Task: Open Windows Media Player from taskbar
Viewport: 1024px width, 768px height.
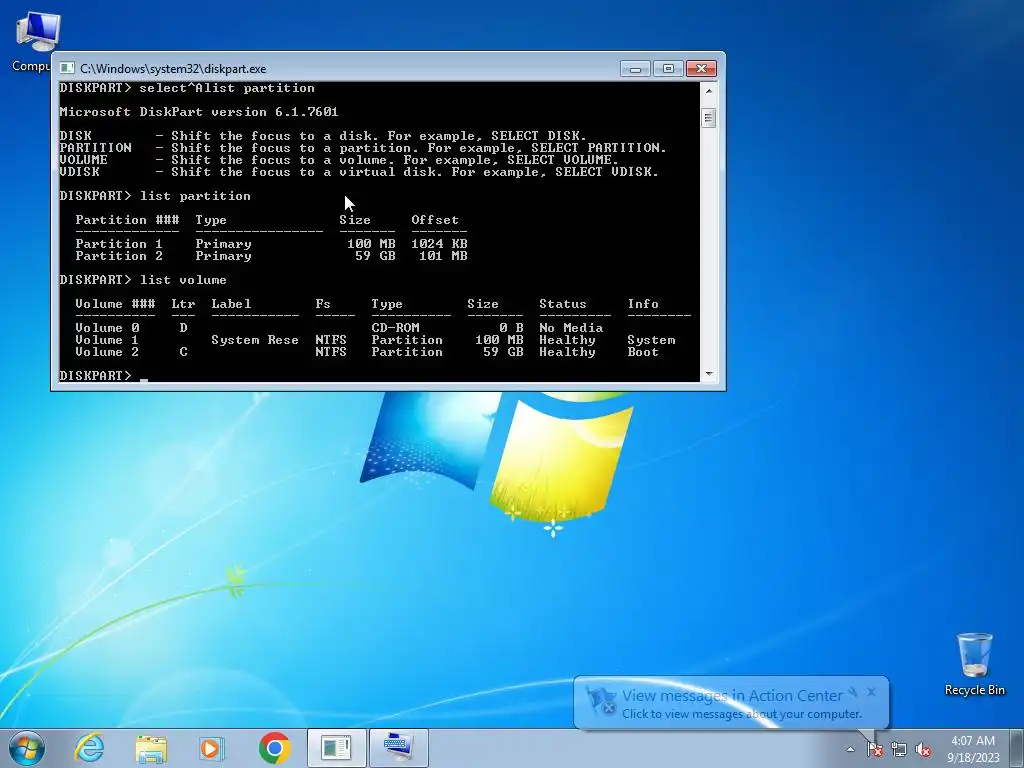Action: 212,748
